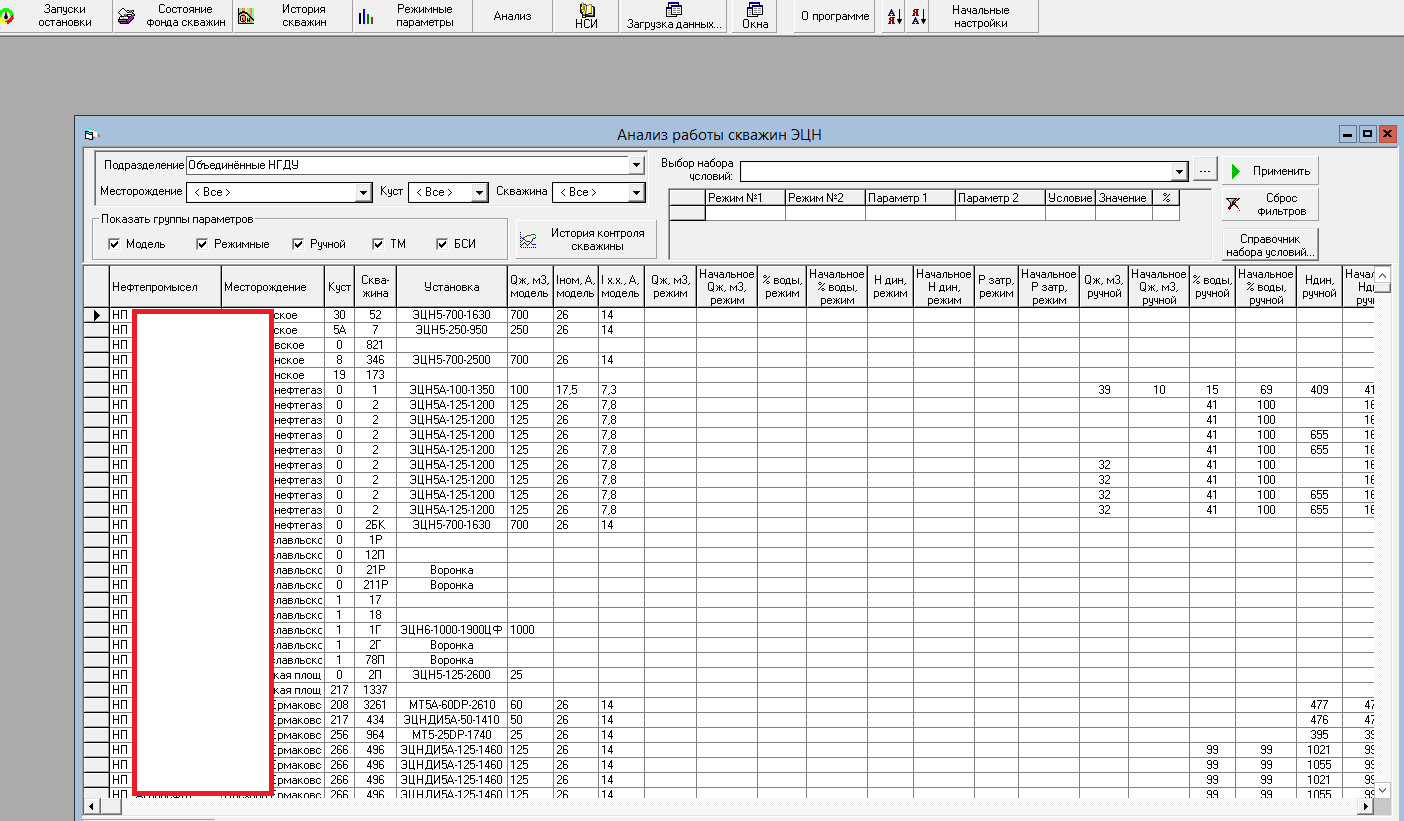Viewport: 1404px width, 821px height.
Task: Click the Применить button
Action: 1270,171
